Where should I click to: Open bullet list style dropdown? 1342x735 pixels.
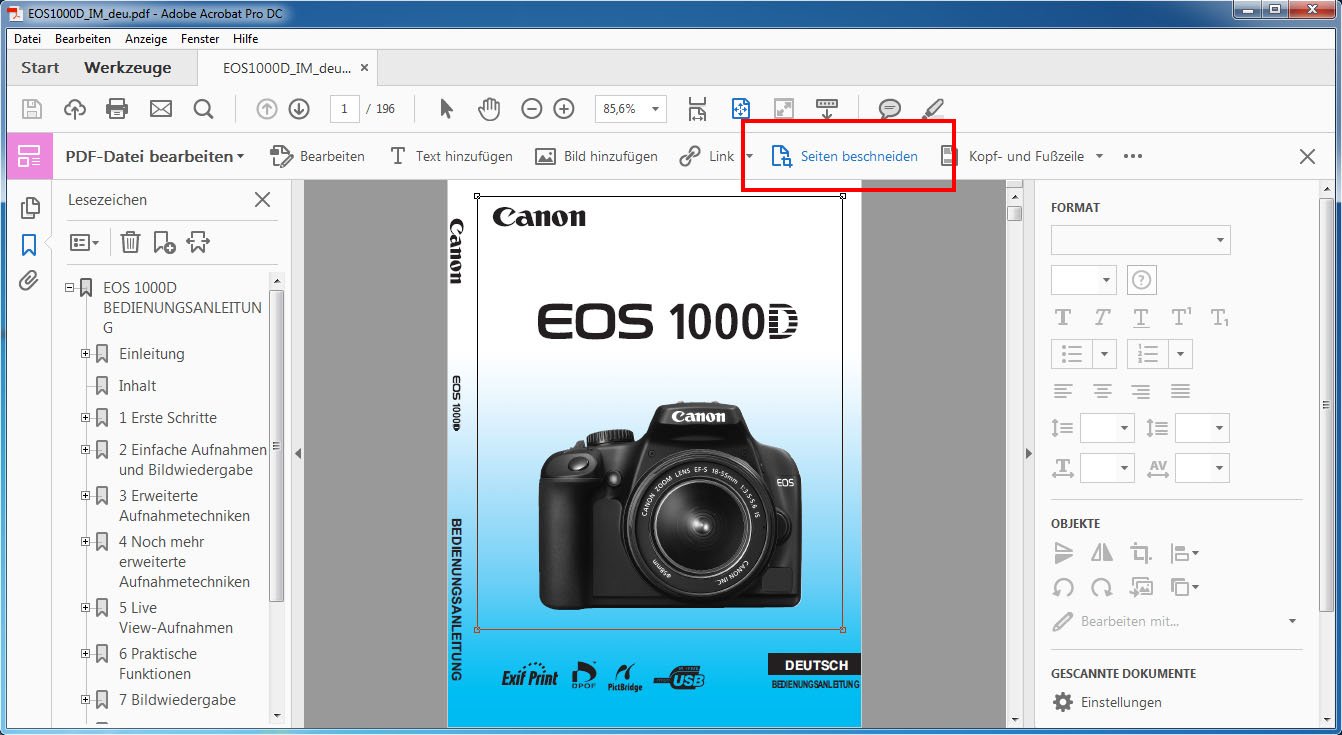[x=1105, y=354]
